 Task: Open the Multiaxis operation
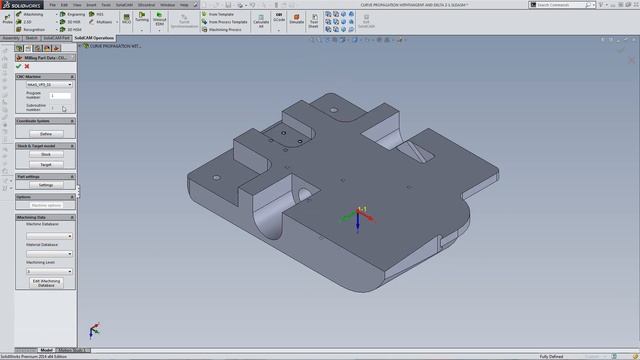pyautogui.click(x=100, y=22)
